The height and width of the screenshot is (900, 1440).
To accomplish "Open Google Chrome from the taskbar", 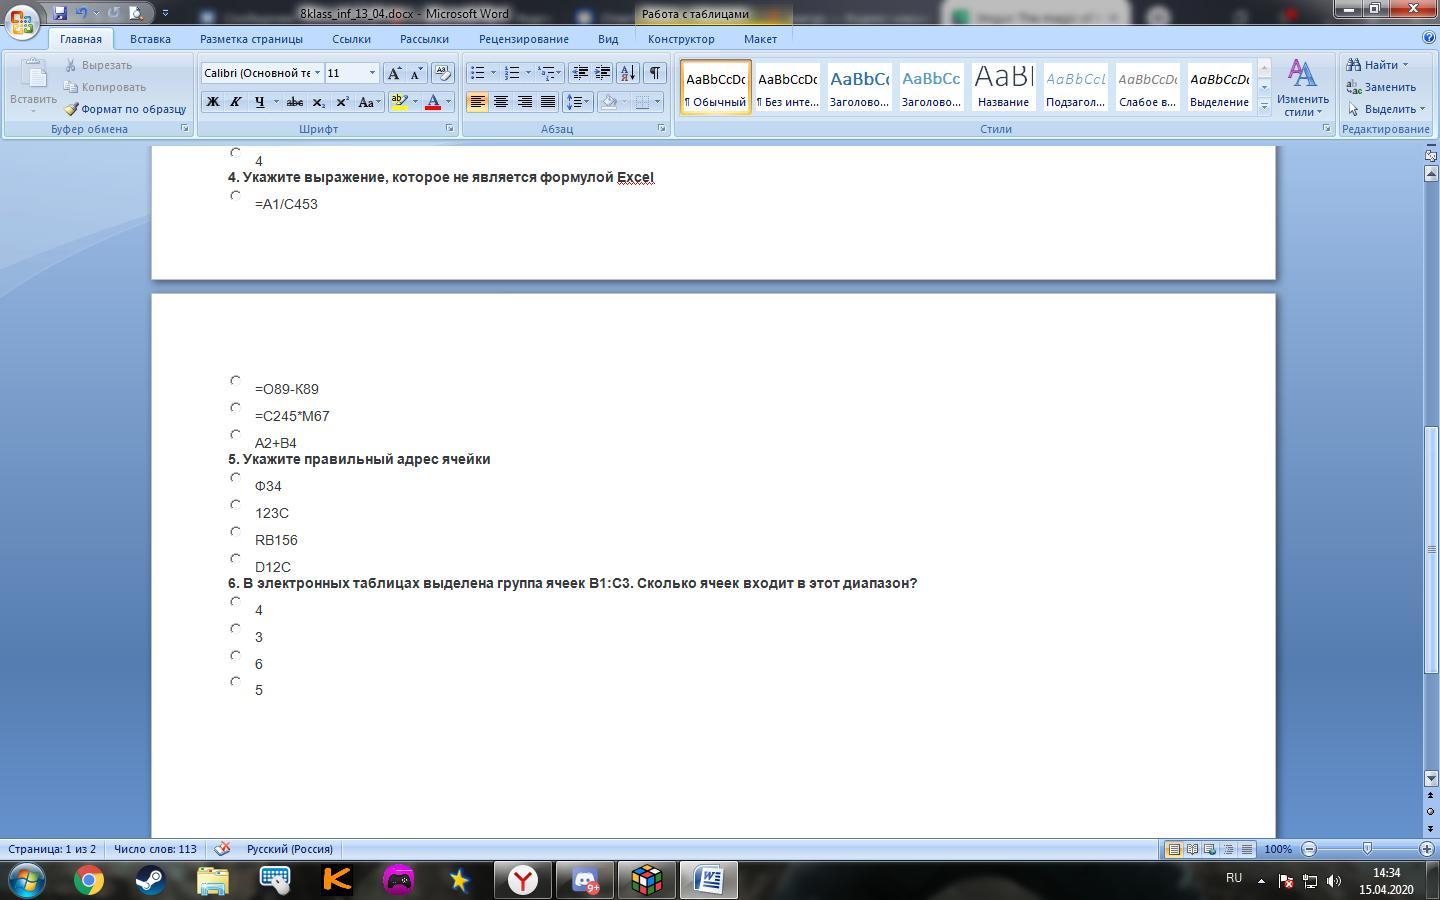I will click(88, 880).
